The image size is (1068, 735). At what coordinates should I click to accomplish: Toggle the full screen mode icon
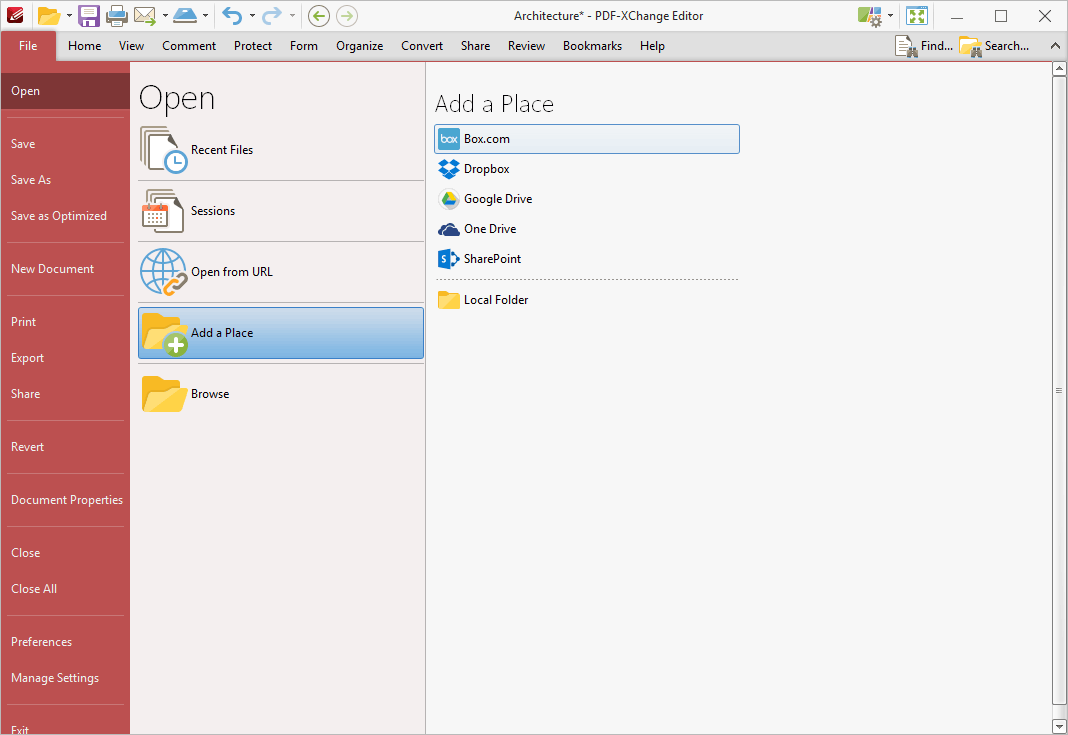(917, 16)
